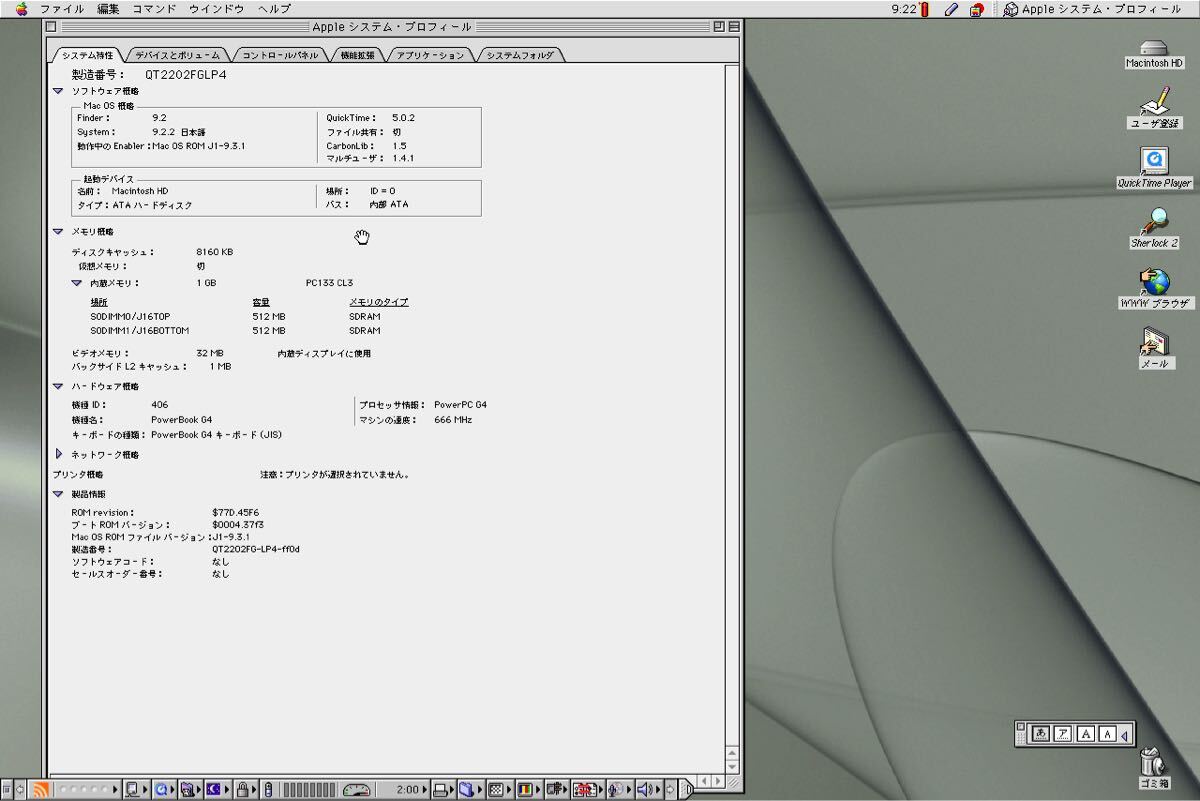The width and height of the screenshot is (1200, 801).
Task: Switch to the アプリケーション tab
Action: coord(430,55)
